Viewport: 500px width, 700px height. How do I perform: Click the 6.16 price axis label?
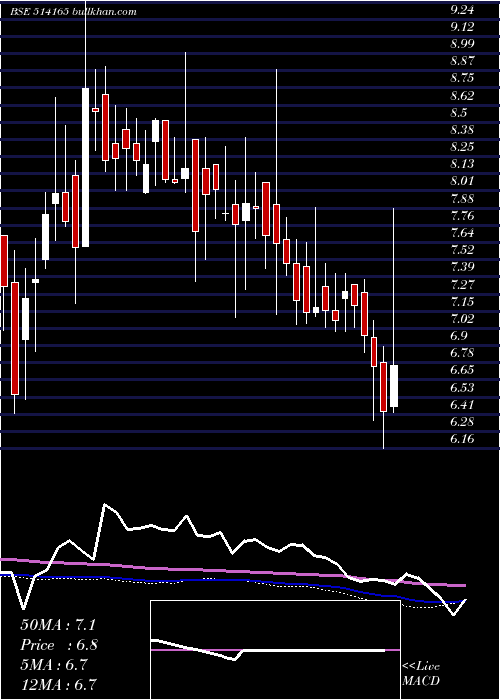461,439
